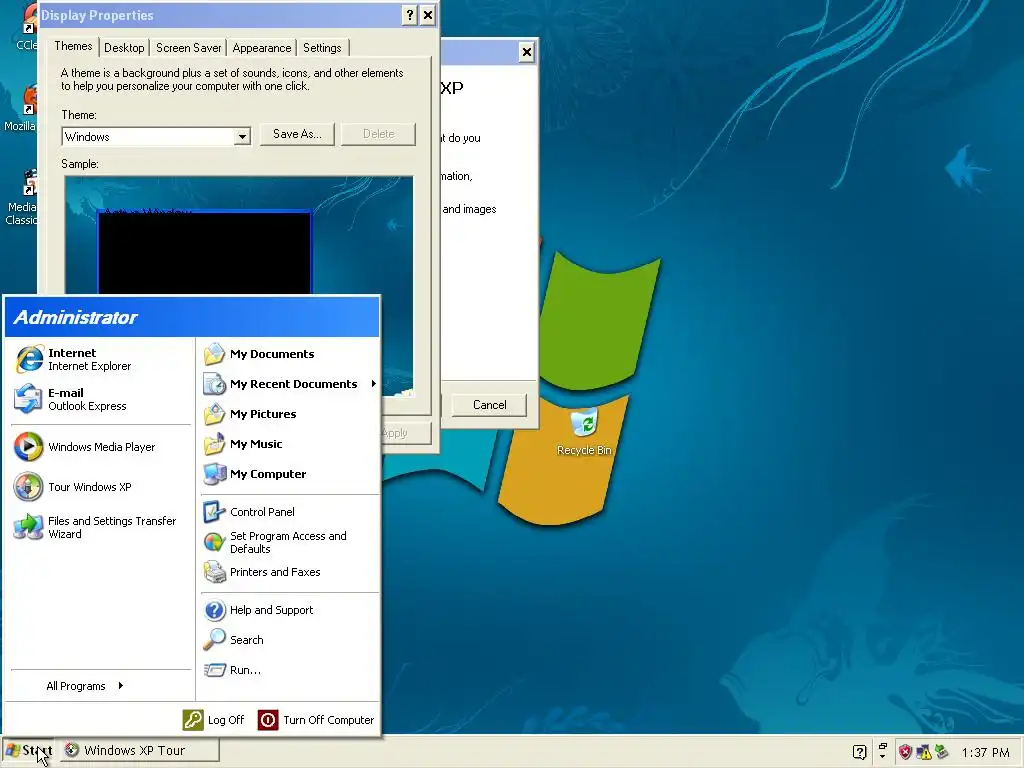The image size is (1024, 768).
Task: Open the red security shield tray icon
Action: pyautogui.click(x=905, y=752)
